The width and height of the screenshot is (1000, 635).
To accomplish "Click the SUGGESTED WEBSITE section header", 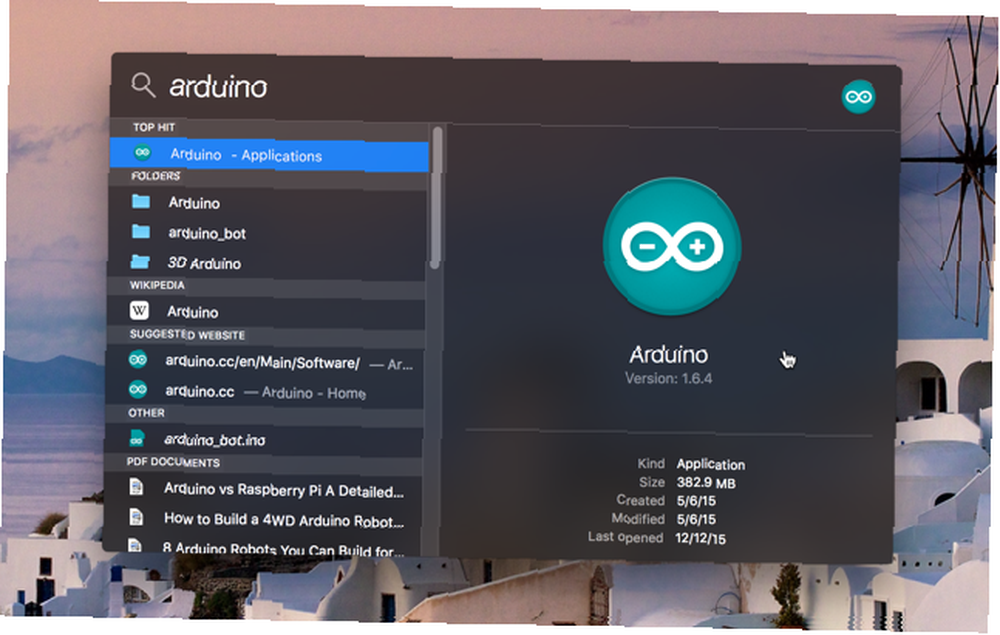I will pyautogui.click(x=187, y=335).
